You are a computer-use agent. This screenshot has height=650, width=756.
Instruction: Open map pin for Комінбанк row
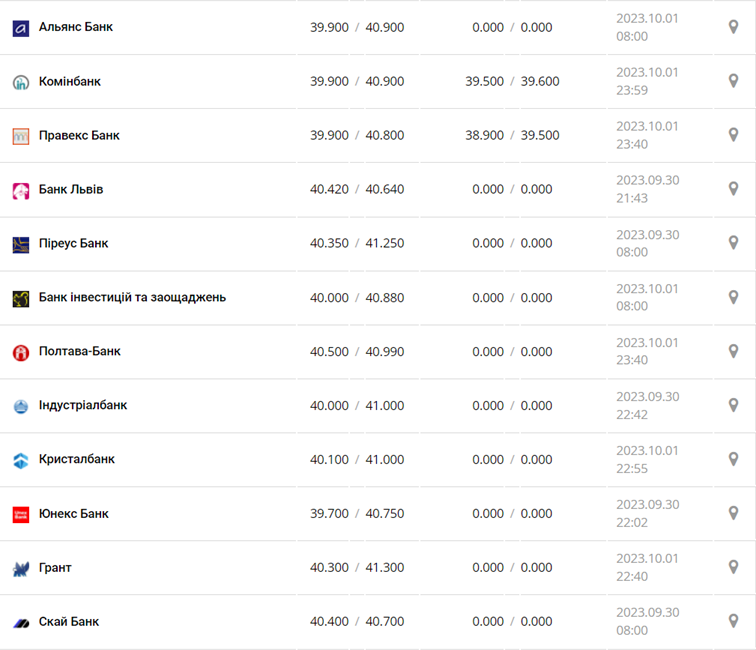[x=733, y=81]
